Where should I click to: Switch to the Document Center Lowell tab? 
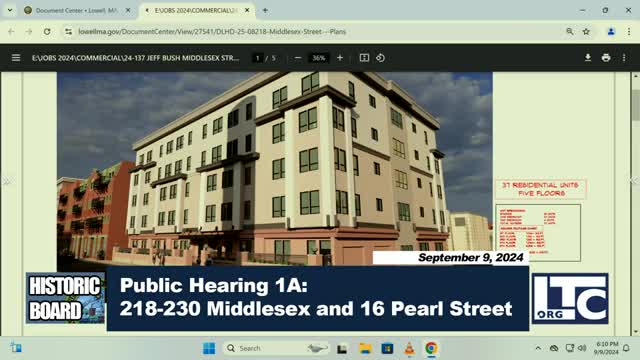pyautogui.click(x=76, y=11)
